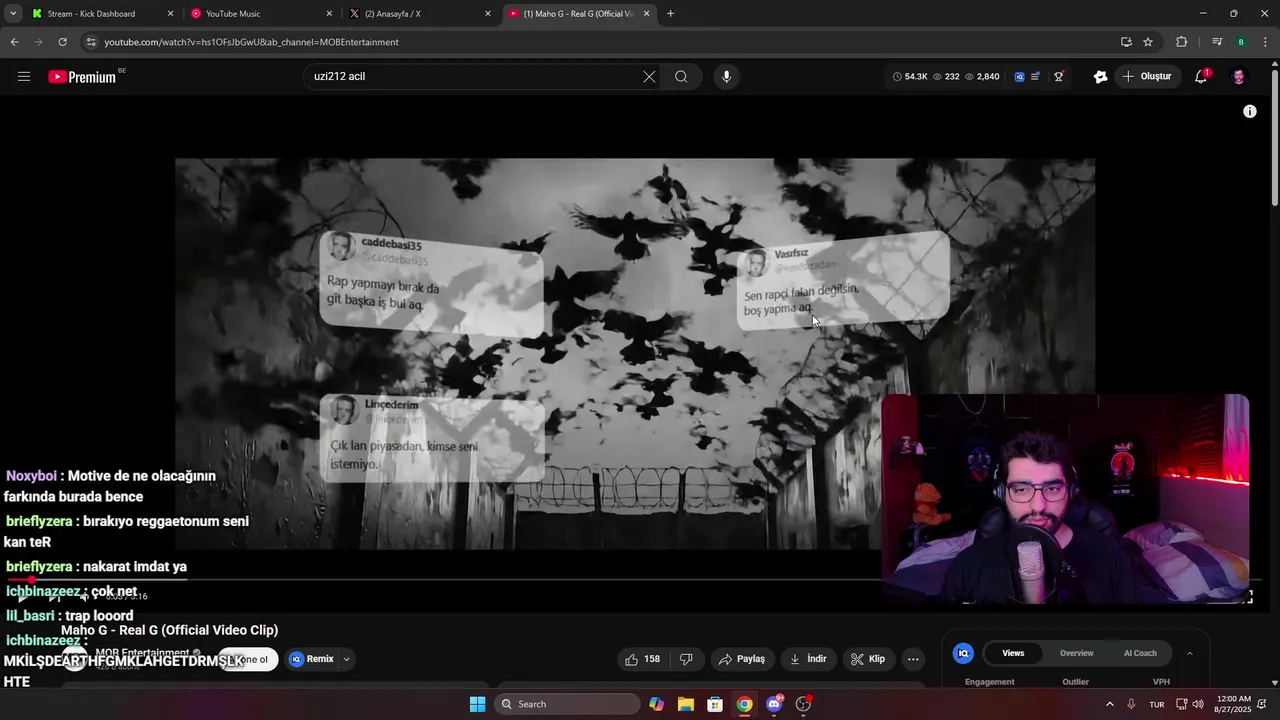Open the YouTube guide hamburger menu
This screenshot has width=1280, height=720.
24,76
